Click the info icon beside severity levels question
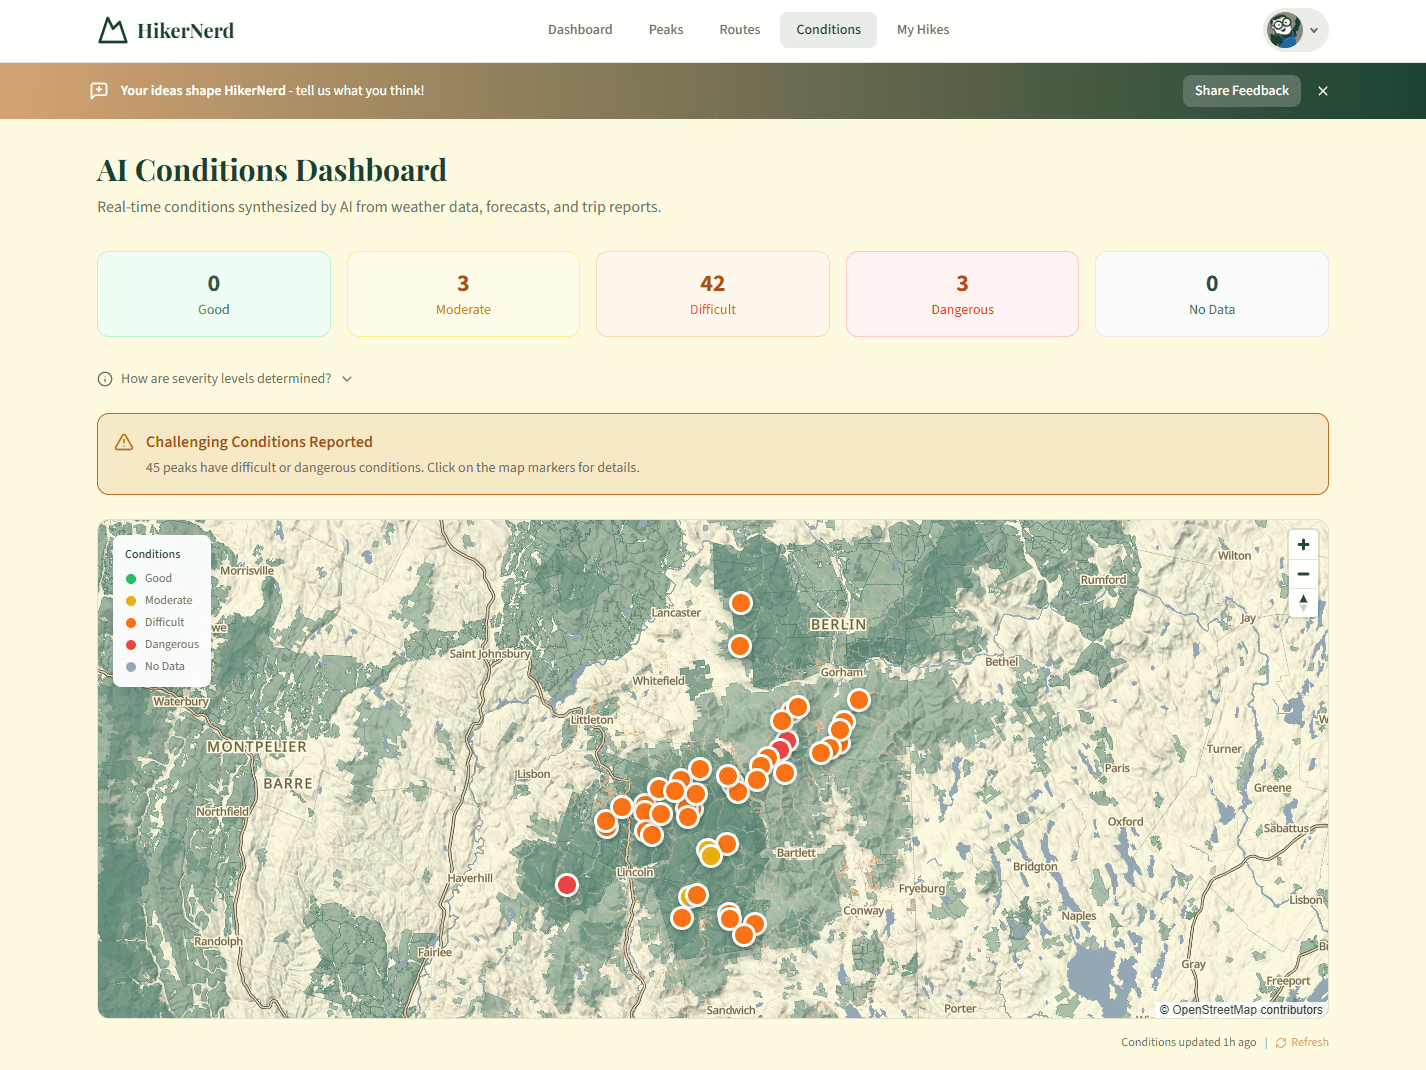This screenshot has height=1070, width=1426. [x=105, y=378]
